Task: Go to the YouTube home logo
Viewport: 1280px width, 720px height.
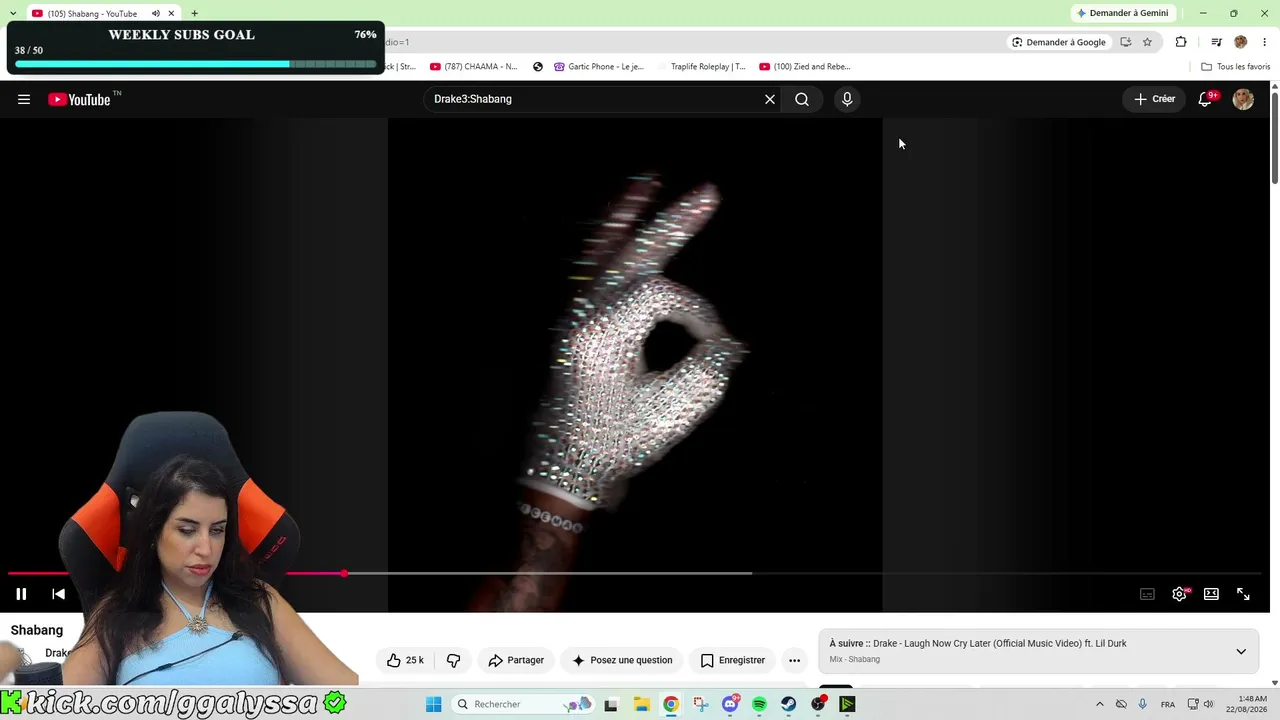Action: [x=79, y=99]
